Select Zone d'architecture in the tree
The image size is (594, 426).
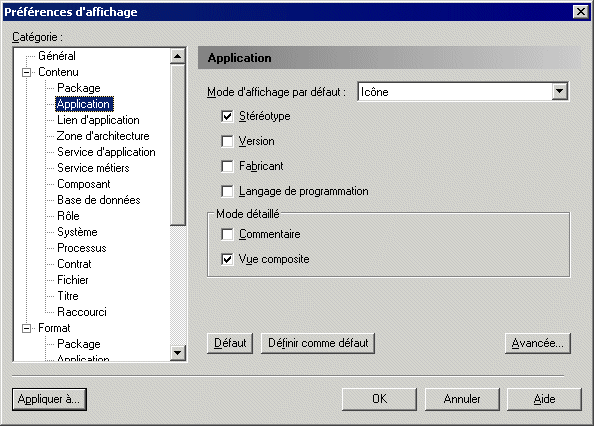click(103, 136)
